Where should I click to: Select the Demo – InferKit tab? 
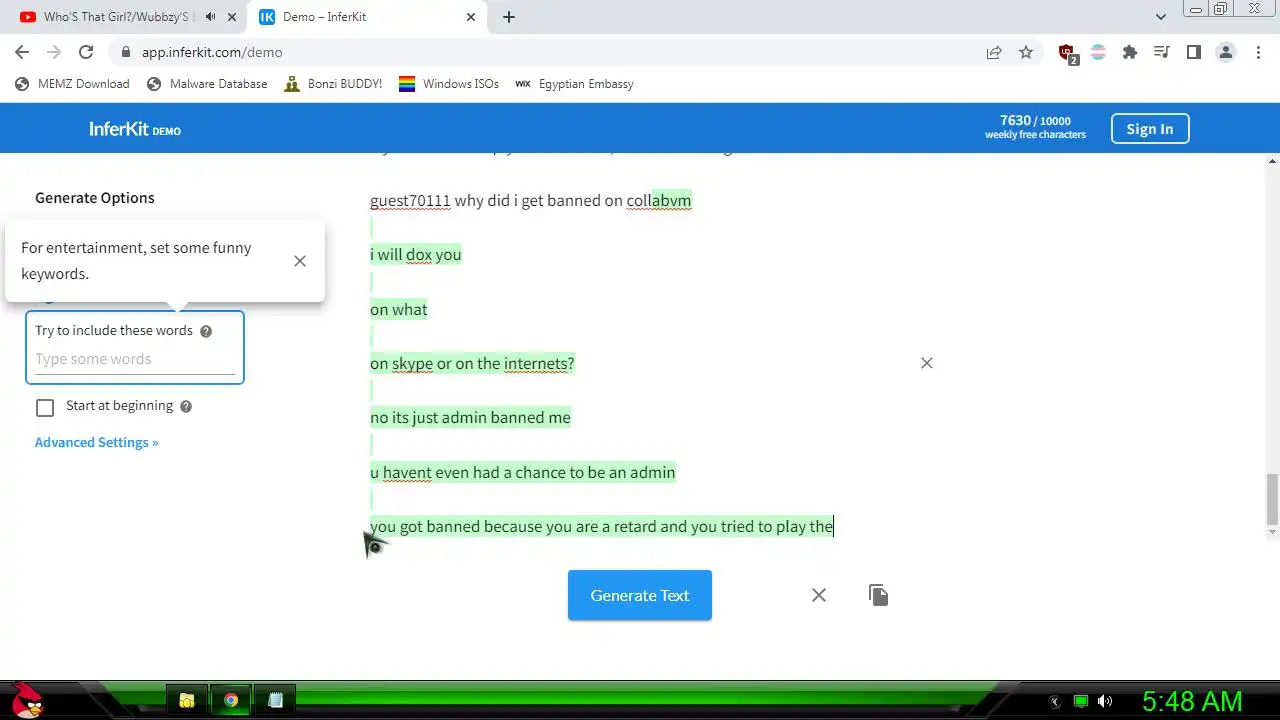(x=367, y=17)
